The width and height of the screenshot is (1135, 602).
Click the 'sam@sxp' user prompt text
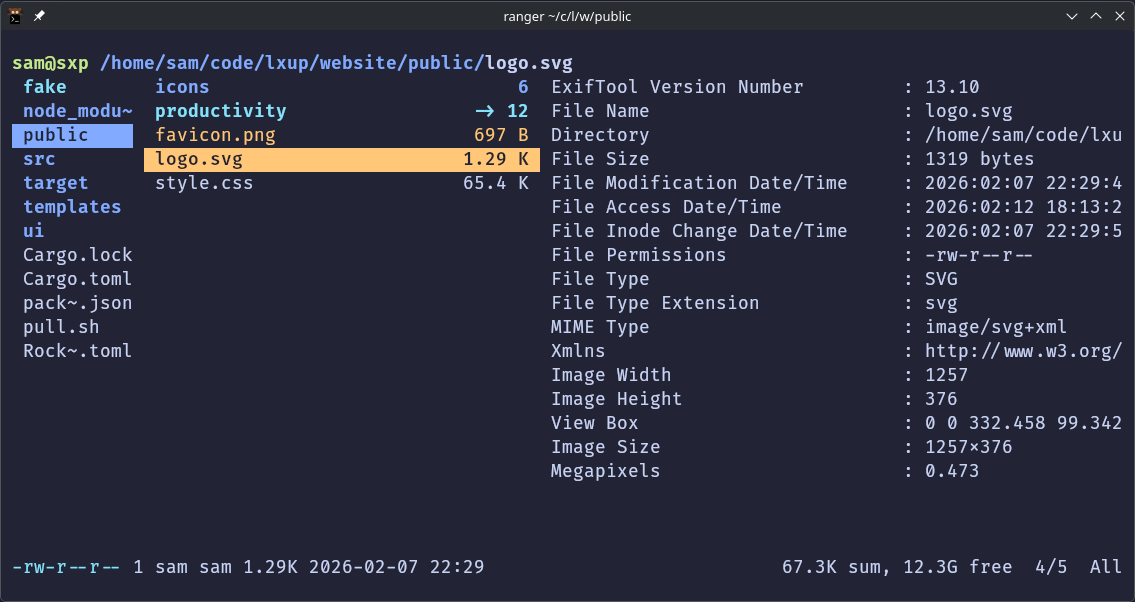click(48, 62)
